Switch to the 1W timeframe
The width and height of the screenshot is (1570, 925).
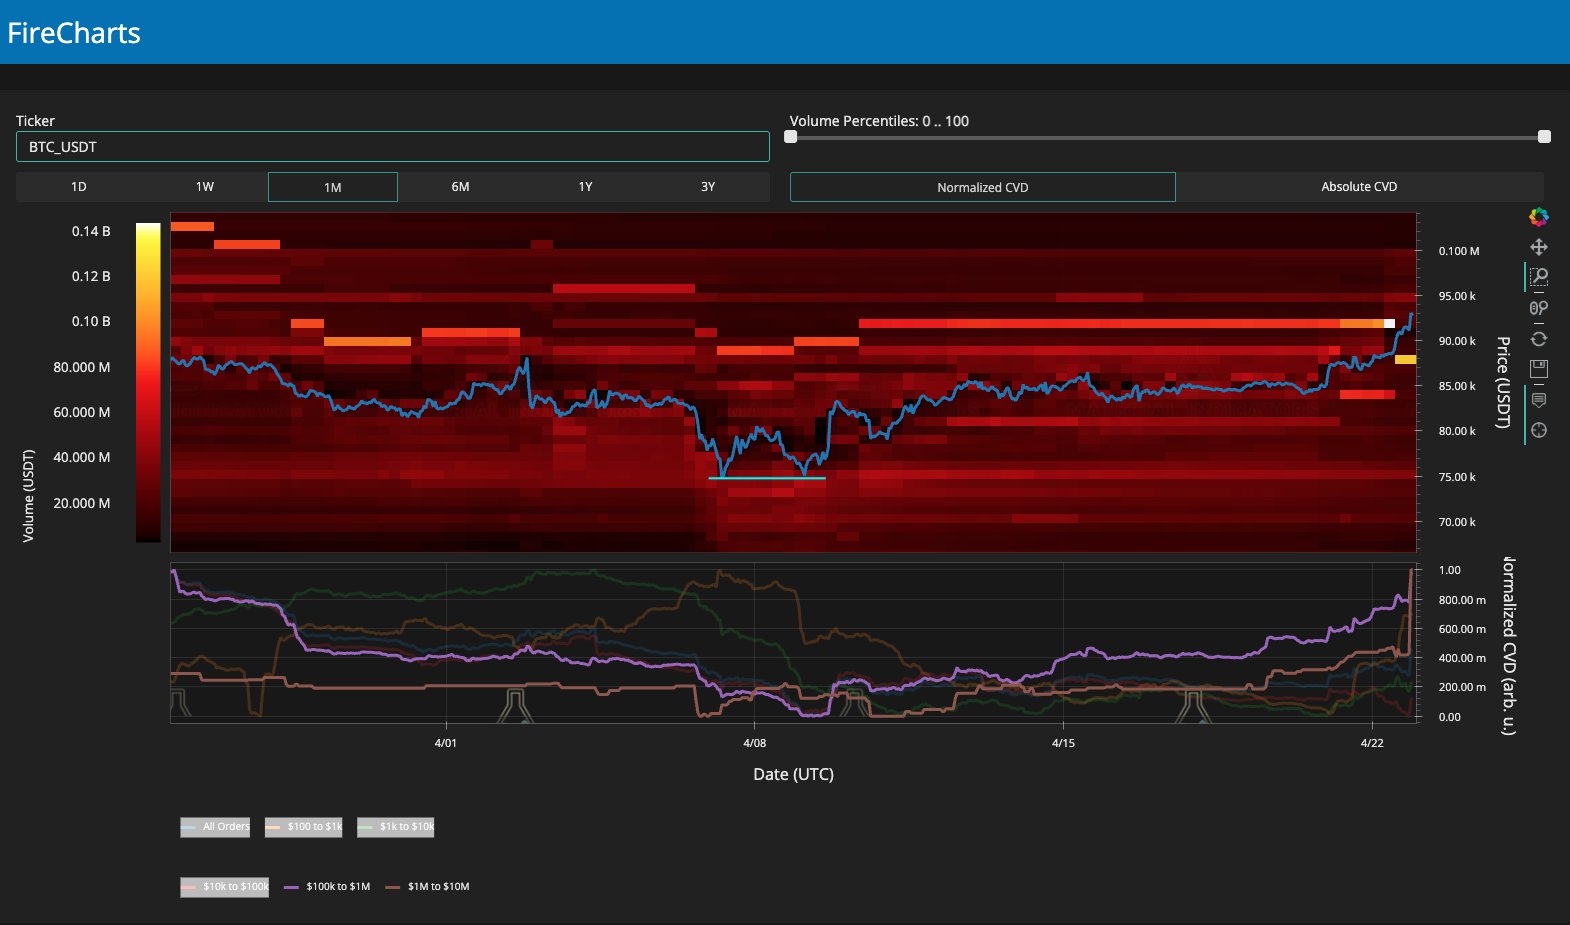(205, 187)
